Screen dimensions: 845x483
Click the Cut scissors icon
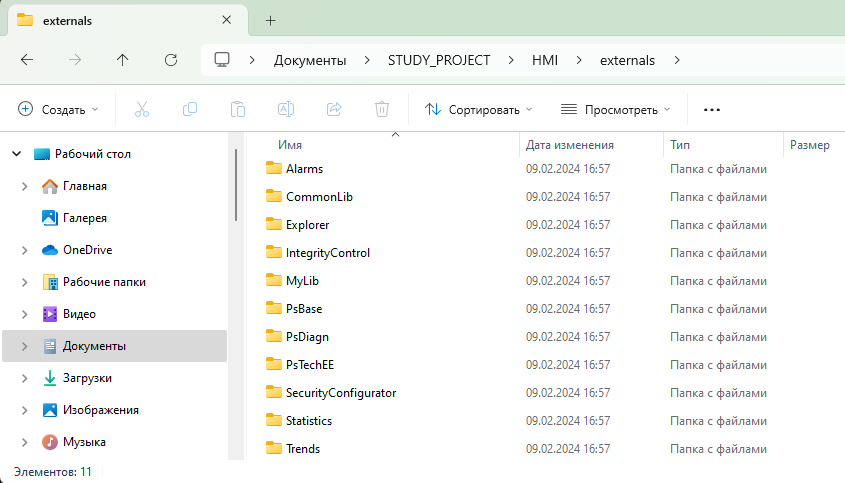point(142,109)
